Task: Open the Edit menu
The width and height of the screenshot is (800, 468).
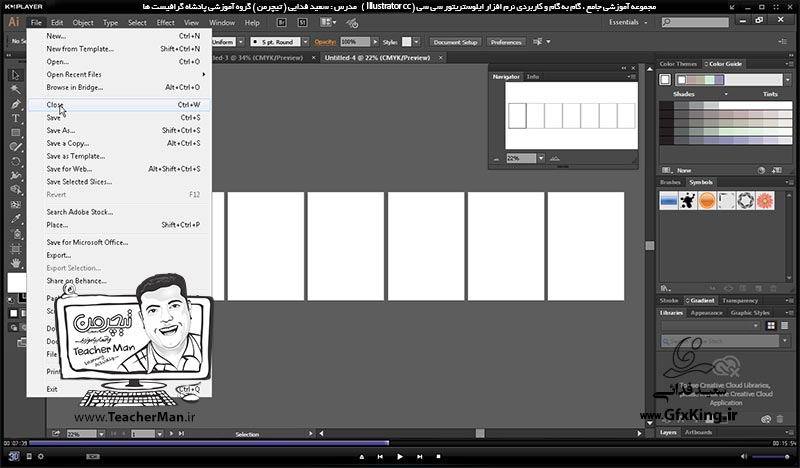Action: pos(57,22)
